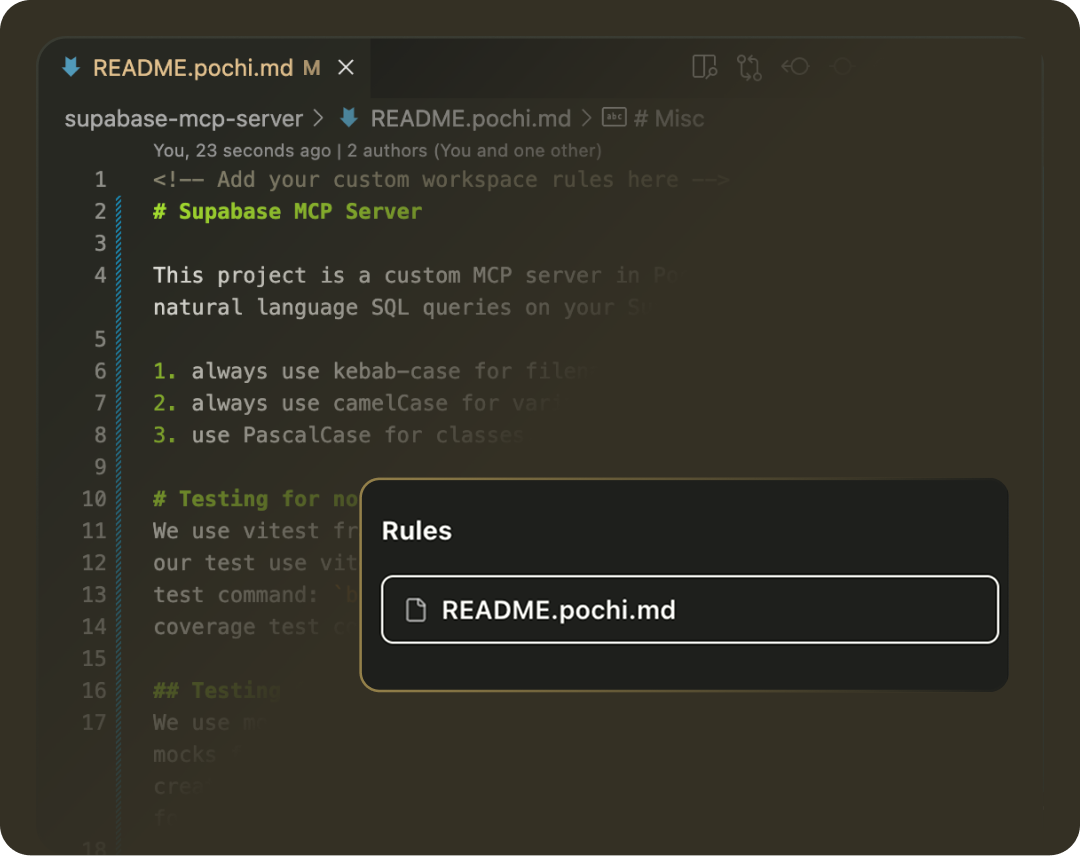
Task: Click the '# Supabase MCP Server' heading line
Action: click(x=287, y=212)
